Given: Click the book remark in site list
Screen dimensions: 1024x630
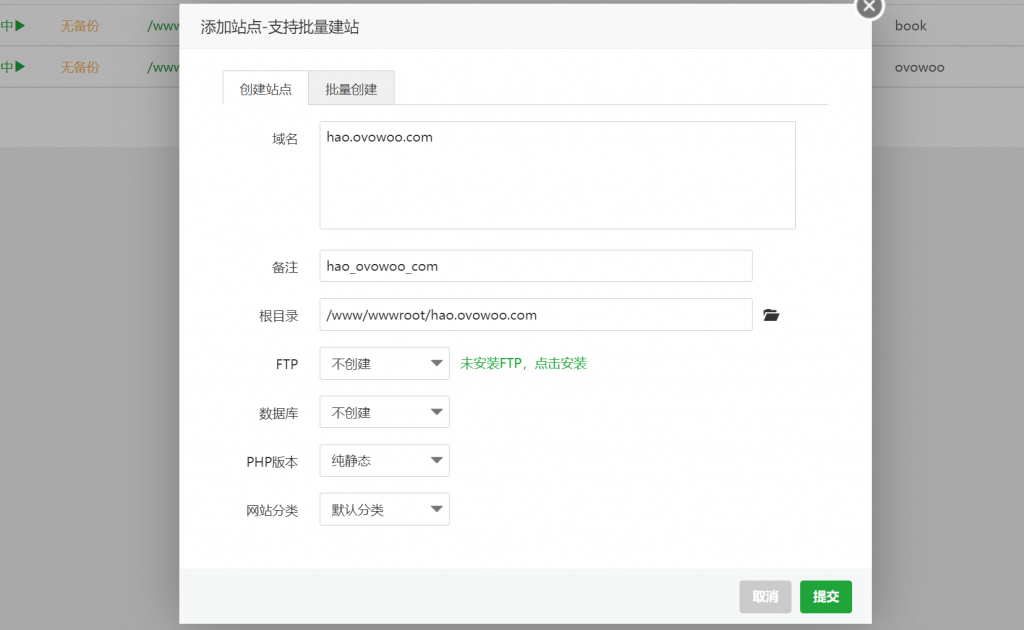Looking at the screenshot, I should [x=910, y=26].
